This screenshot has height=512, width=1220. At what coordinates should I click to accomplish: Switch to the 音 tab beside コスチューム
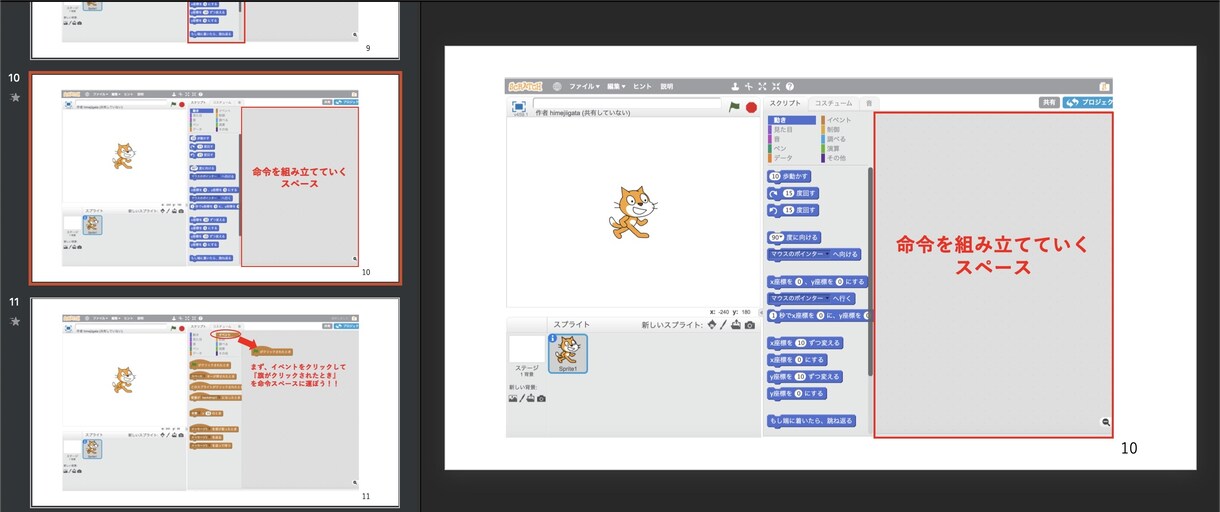tap(869, 103)
